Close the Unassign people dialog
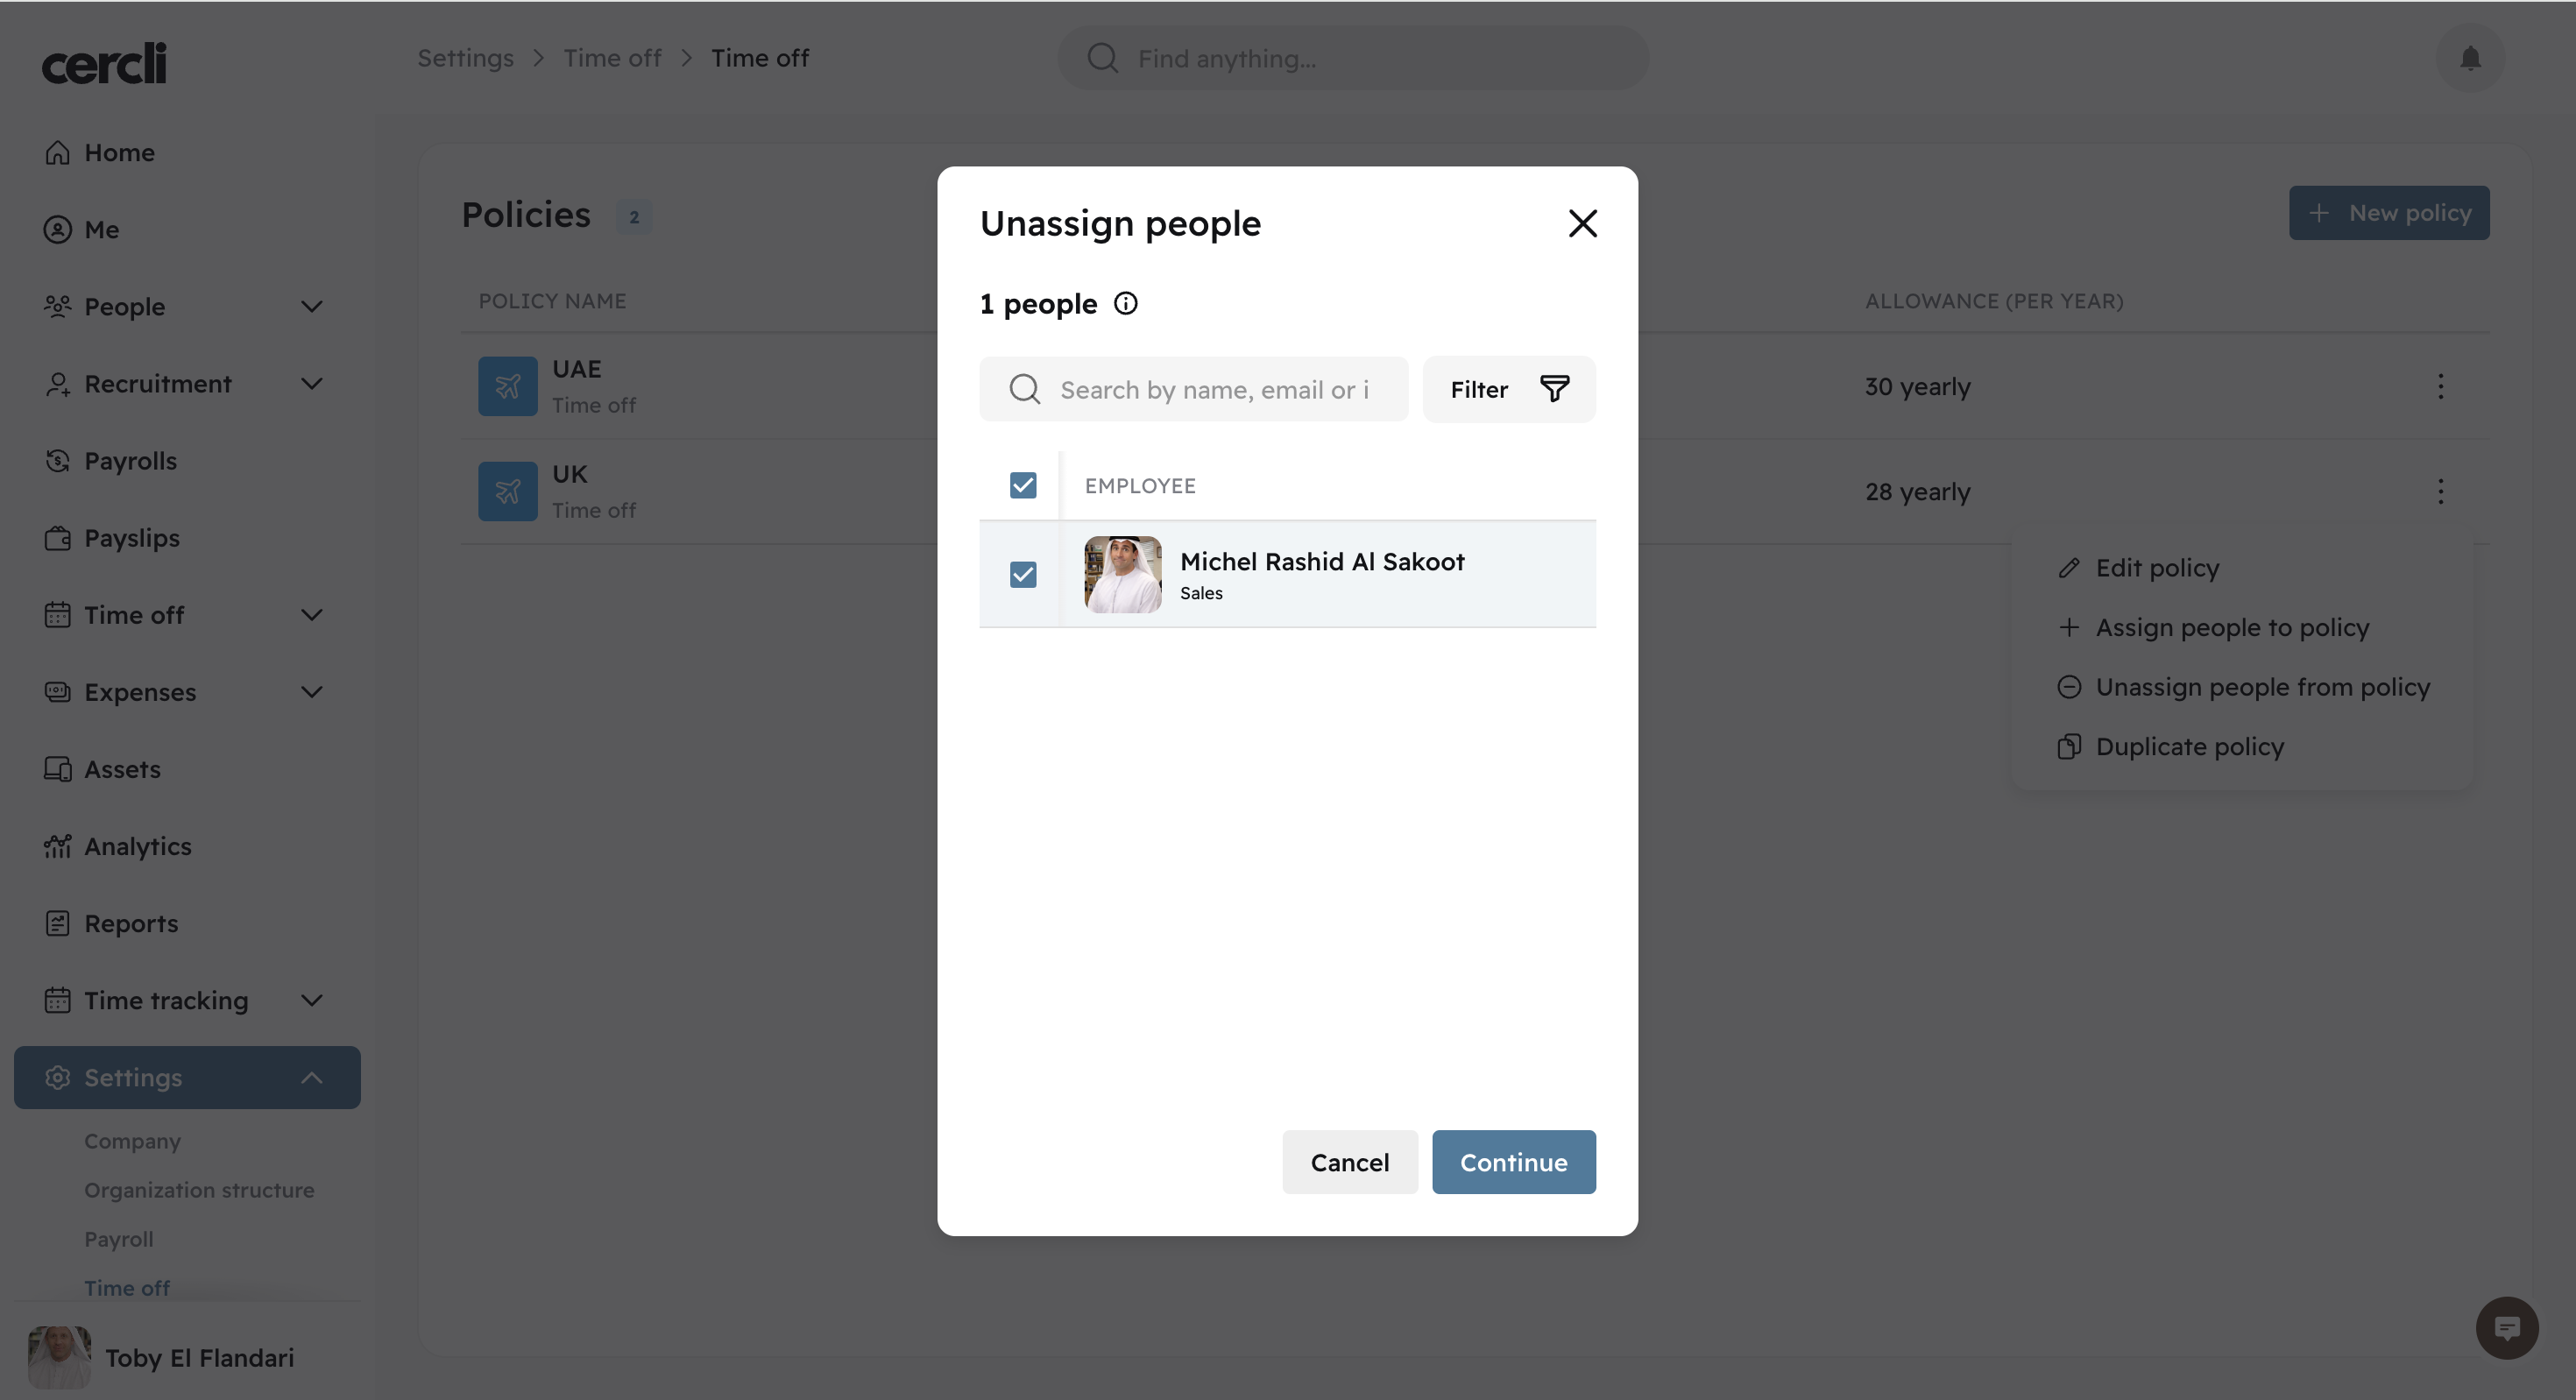2576x1400 pixels. pyautogui.click(x=1582, y=223)
